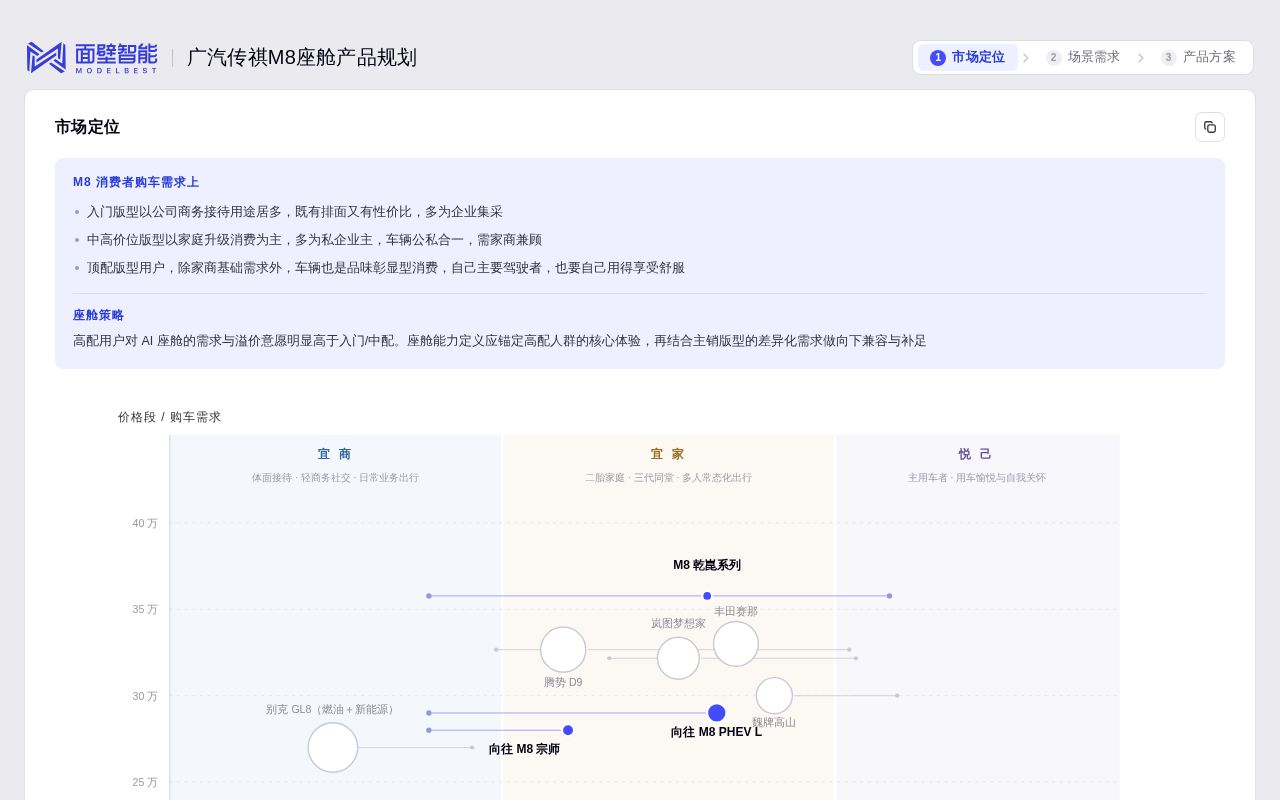
Task: Click the M8 消费者购车需求上 heading
Action: point(136,182)
